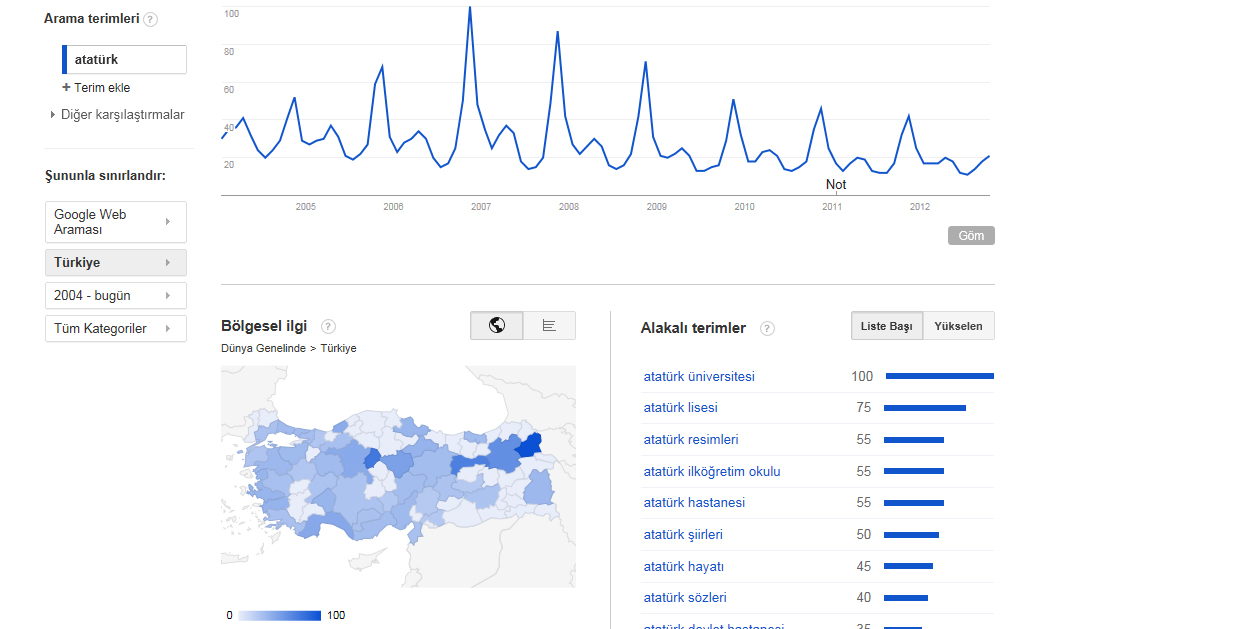Screen dimensions: 1258x629
Task: Click the Bölgesel ilgi heading
Action: (265, 326)
